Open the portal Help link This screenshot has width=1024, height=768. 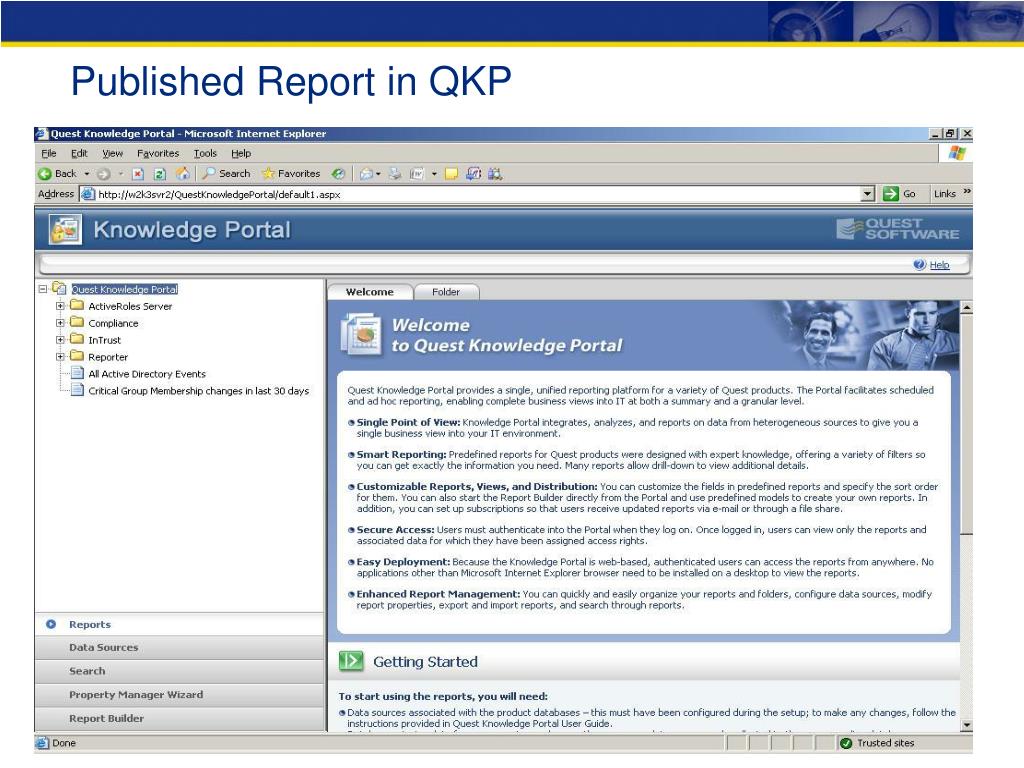(x=939, y=264)
